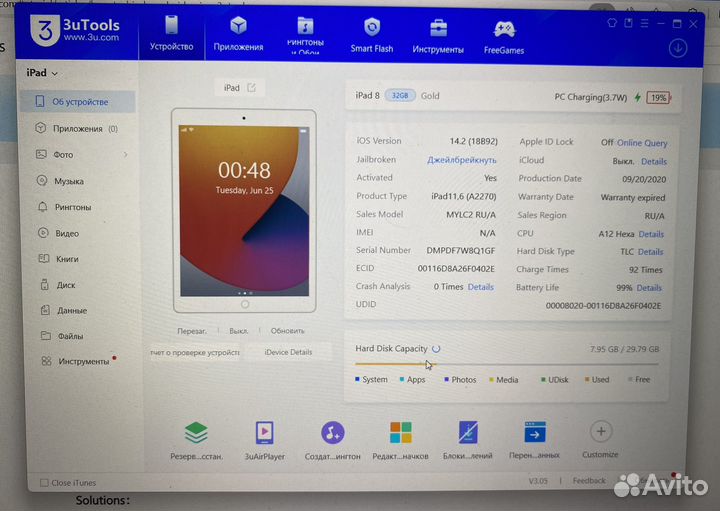This screenshot has width=720, height=511.
Task: Click the skin t-shirt icon in title bar
Action: click(x=612, y=22)
